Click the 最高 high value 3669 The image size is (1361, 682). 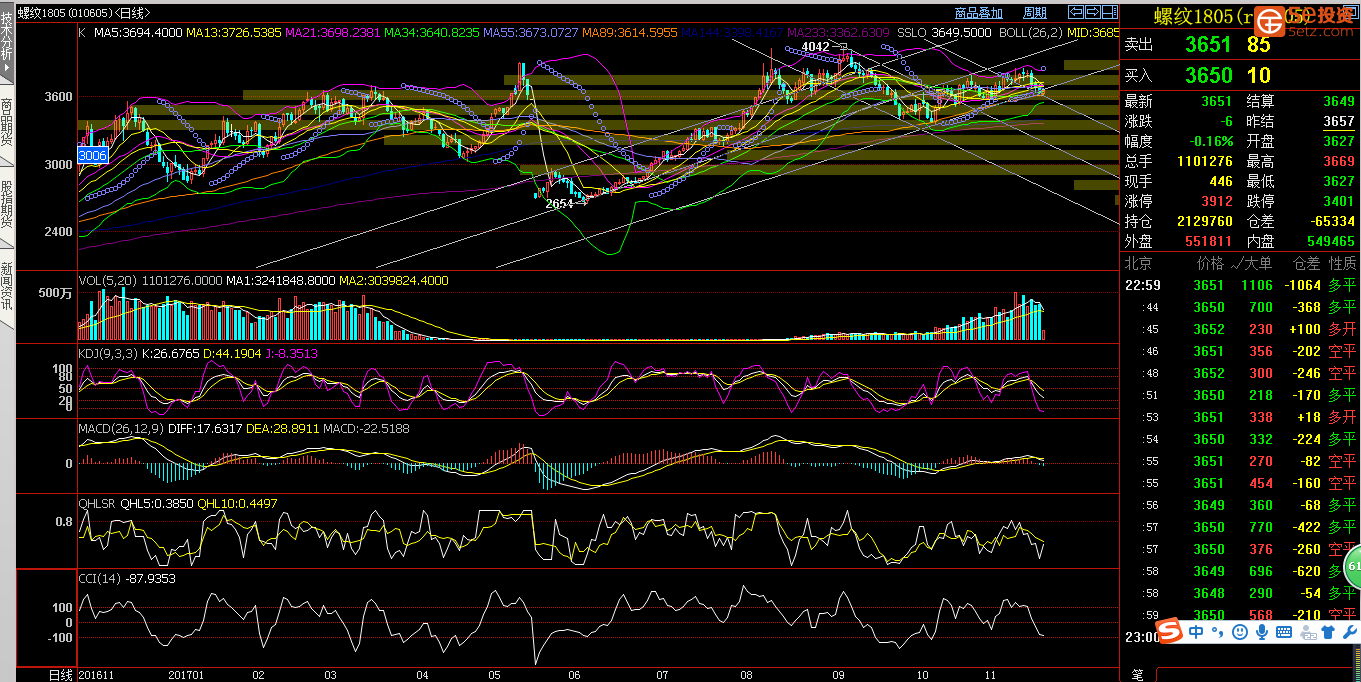tap(1339, 161)
